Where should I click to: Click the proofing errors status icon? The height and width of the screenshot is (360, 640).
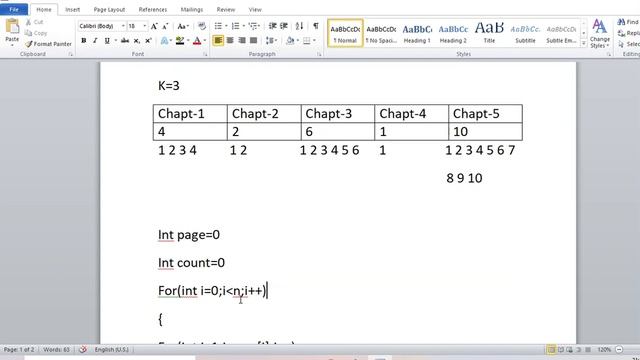click(x=83, y=350)
